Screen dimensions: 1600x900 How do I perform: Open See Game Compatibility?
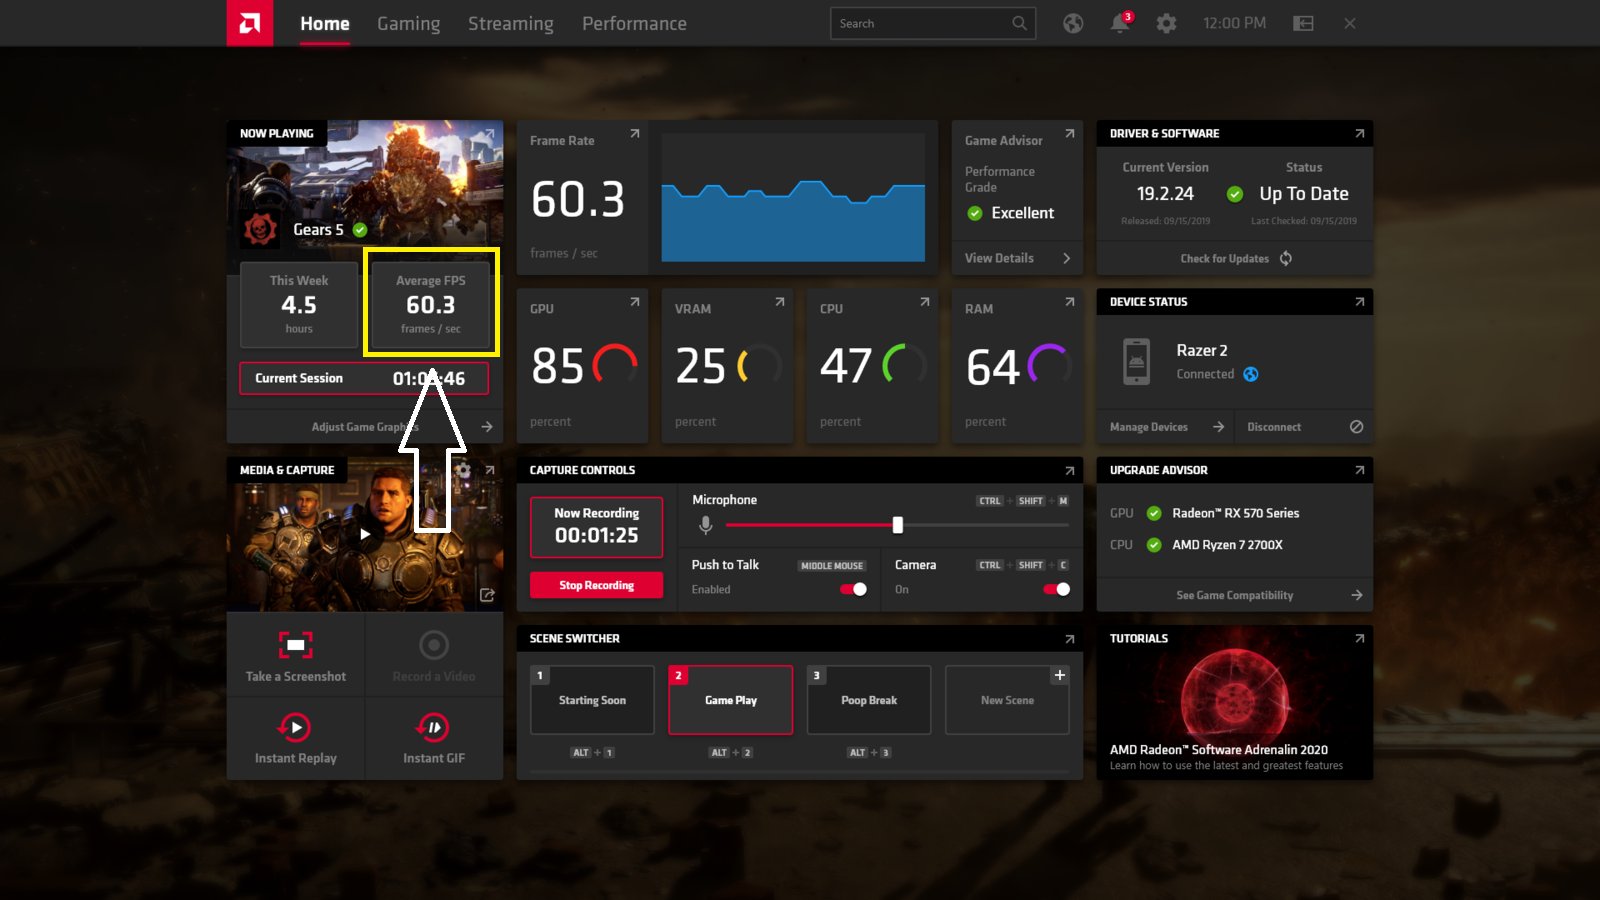click(x=1234, y=595)
